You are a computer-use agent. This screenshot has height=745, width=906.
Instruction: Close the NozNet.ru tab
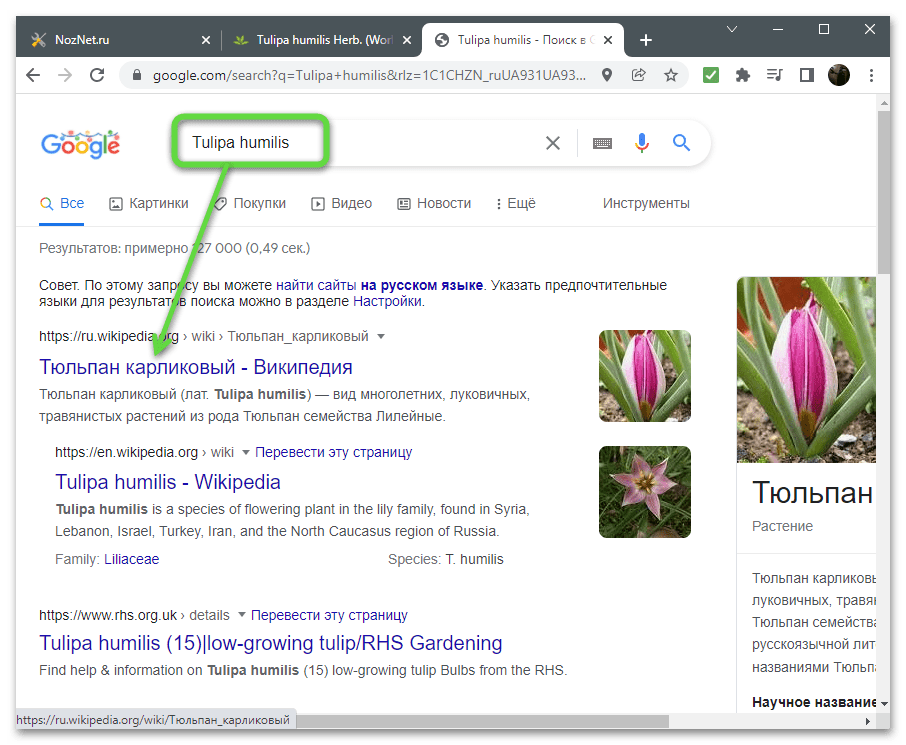pyautogui.click(x=206, y=40)
